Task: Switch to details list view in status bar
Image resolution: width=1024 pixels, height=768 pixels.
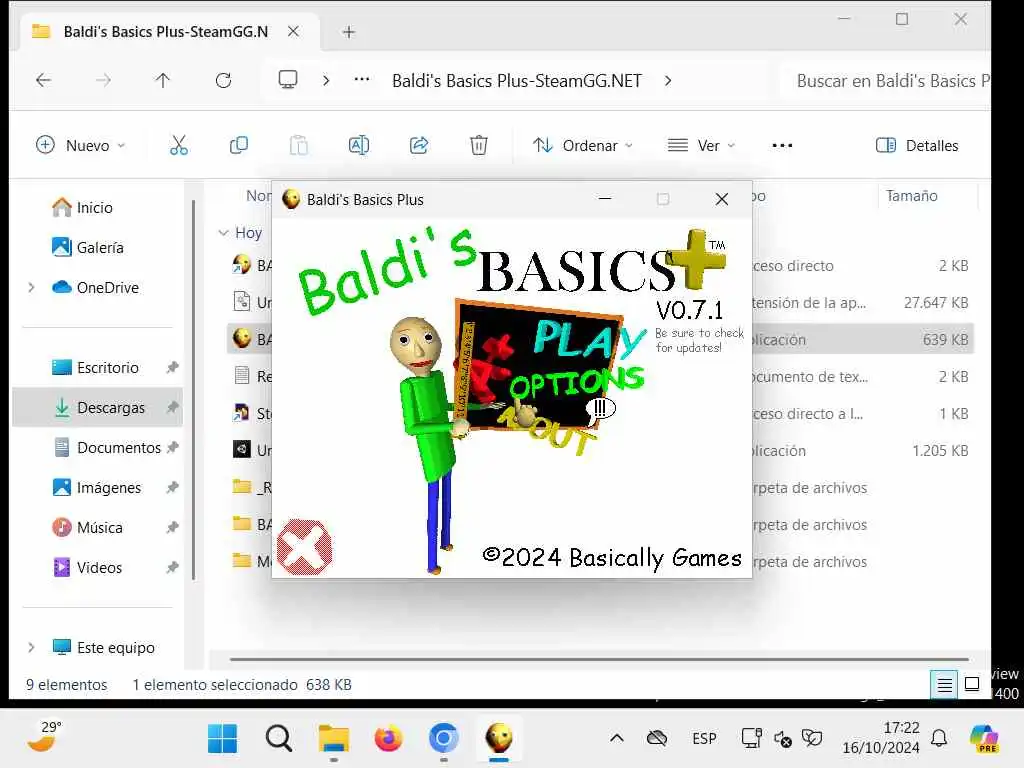Action: point(944,684)
